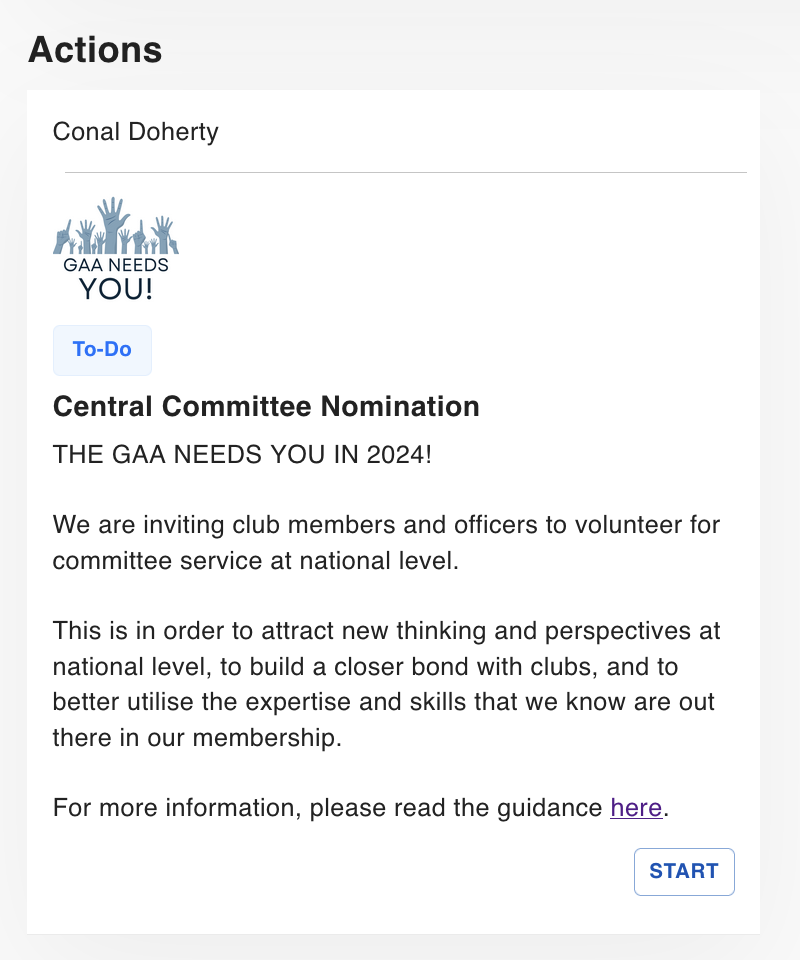Click the Actions page heading

(95, 49)
